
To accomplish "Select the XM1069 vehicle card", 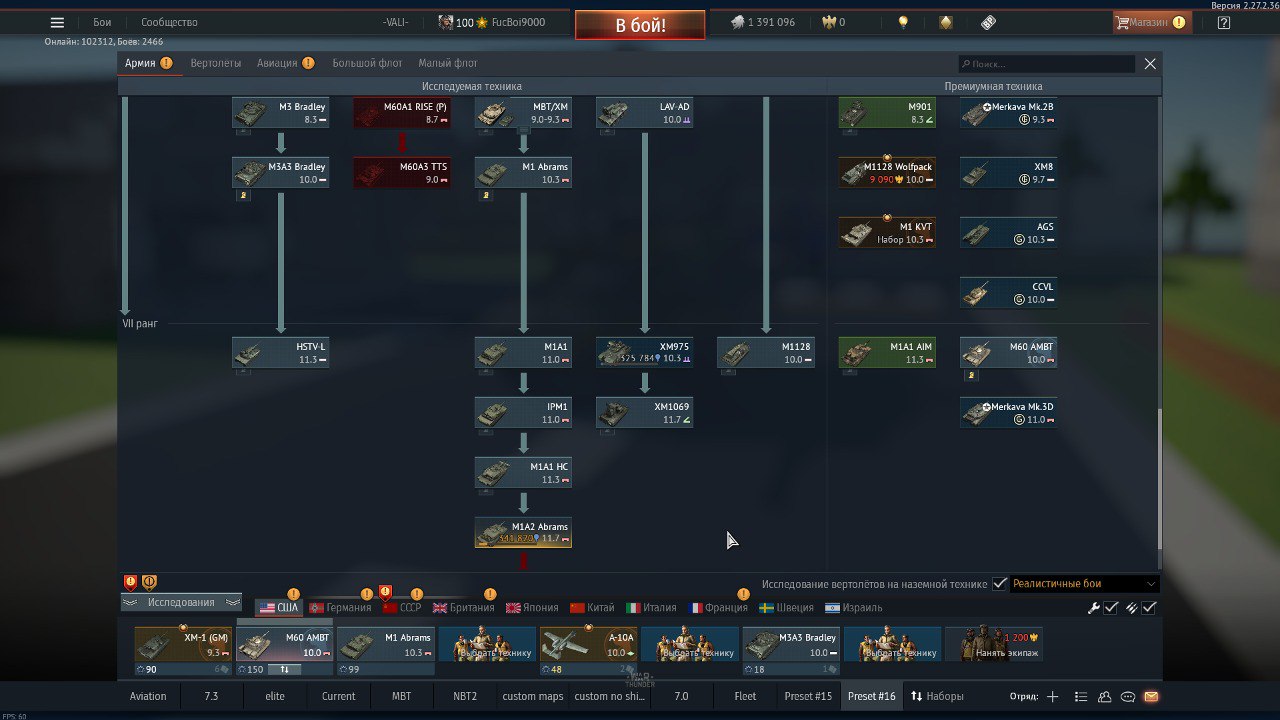I will click(x=644, y=413).
